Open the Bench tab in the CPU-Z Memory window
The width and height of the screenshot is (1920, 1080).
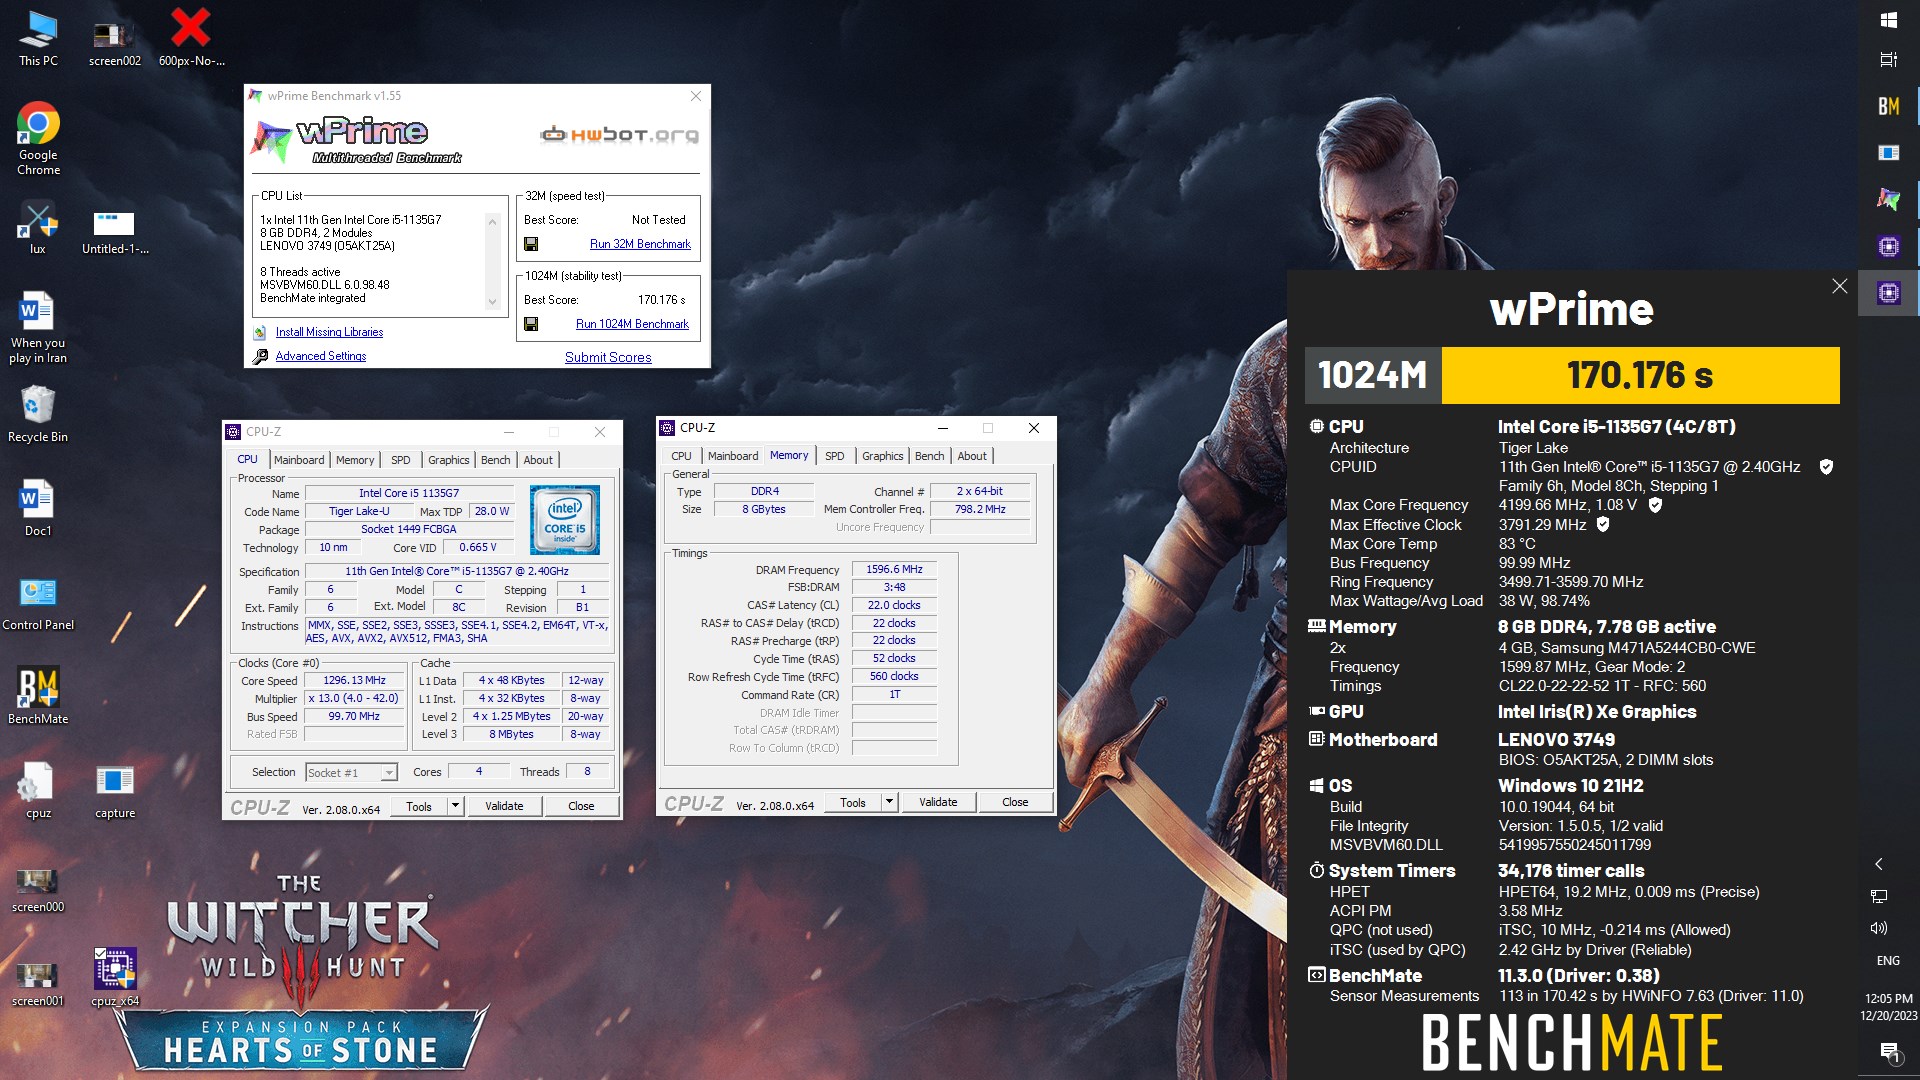[x=930, y=456]
